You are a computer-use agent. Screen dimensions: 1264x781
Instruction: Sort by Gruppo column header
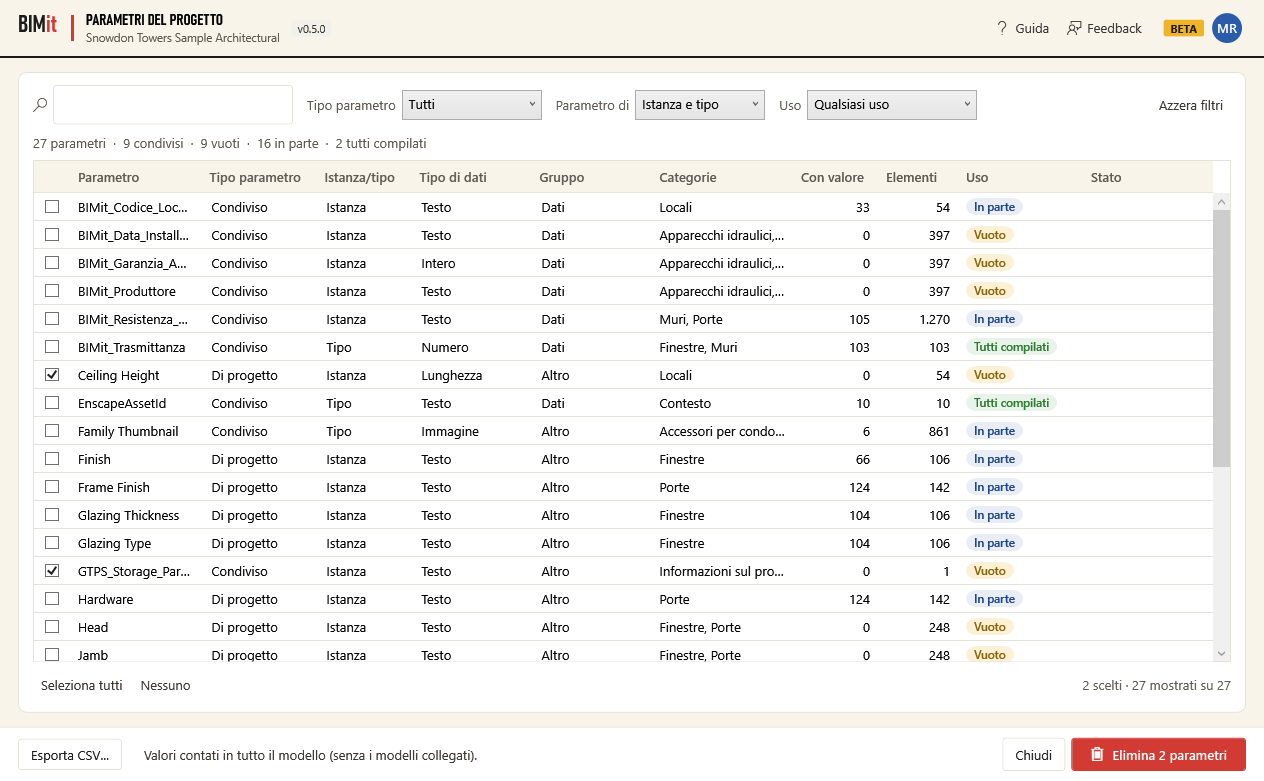click(x=562, y=177)
